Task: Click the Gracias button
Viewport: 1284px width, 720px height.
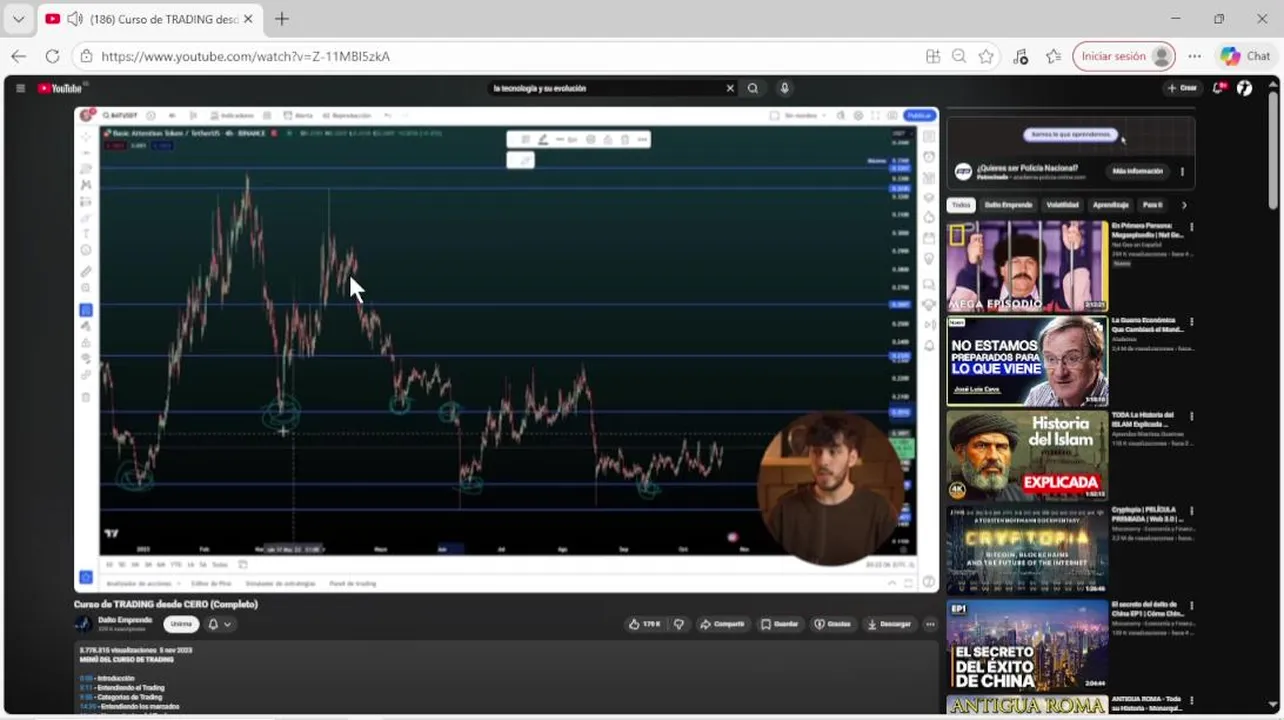Action: pos(833,624)
